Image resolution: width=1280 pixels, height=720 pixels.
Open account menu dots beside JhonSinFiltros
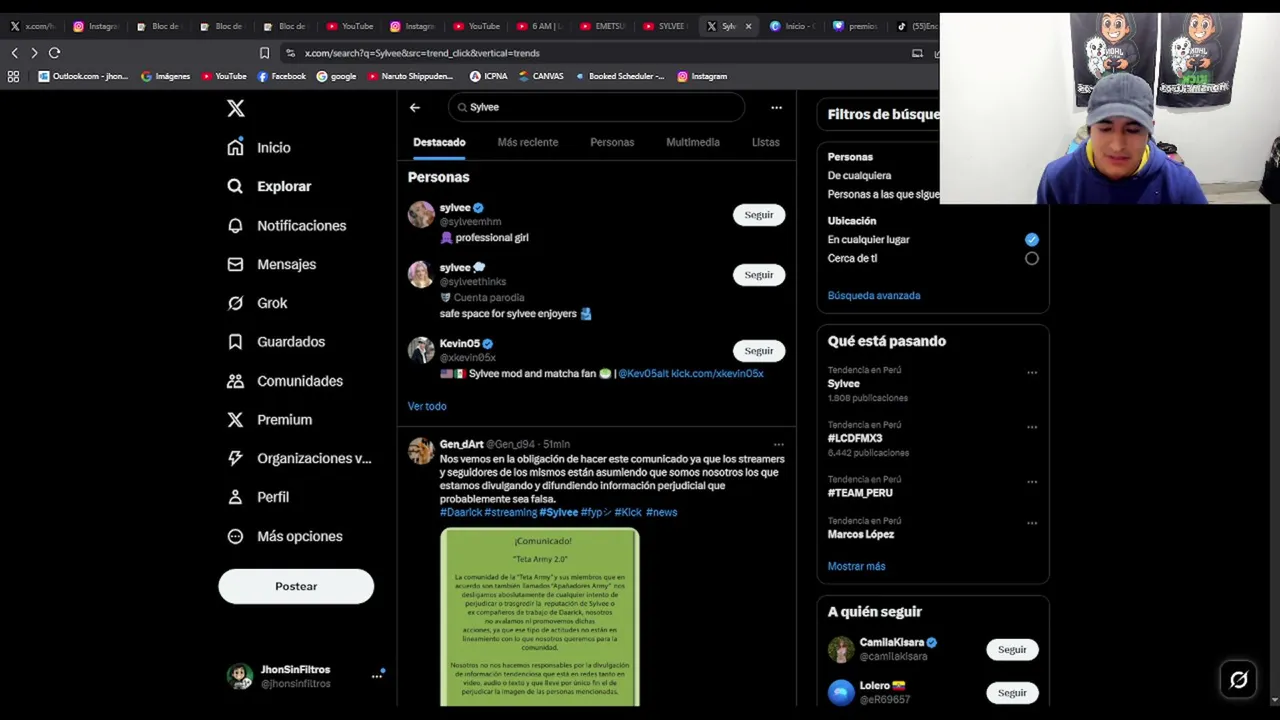[377, 676]
